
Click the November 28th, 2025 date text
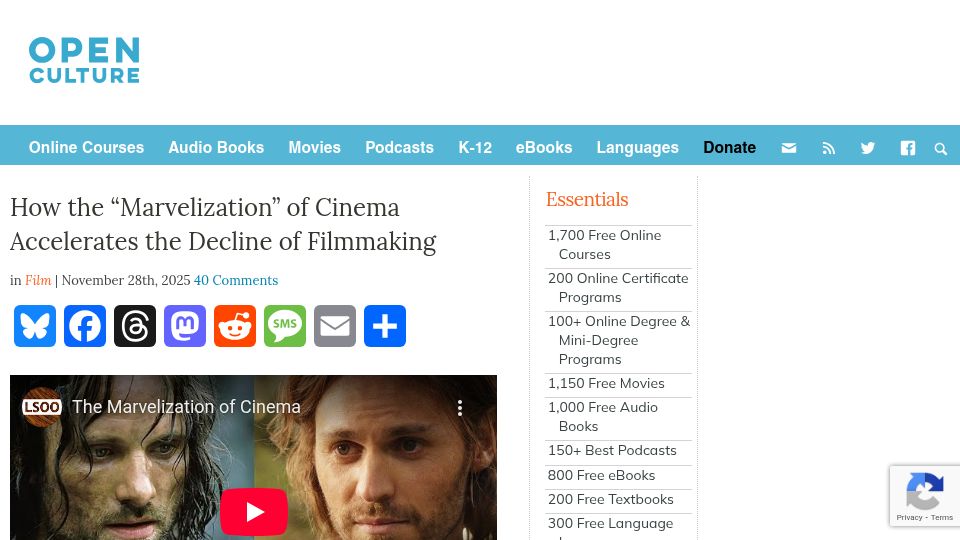tap(126, 280)
